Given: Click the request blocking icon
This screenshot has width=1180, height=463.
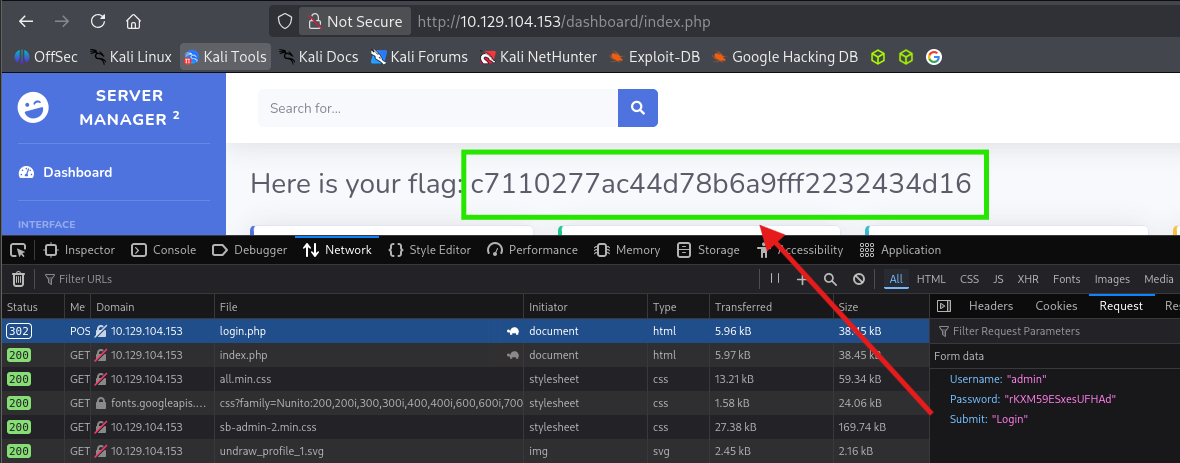Looking at the screenshot, I should coord(858,279).
